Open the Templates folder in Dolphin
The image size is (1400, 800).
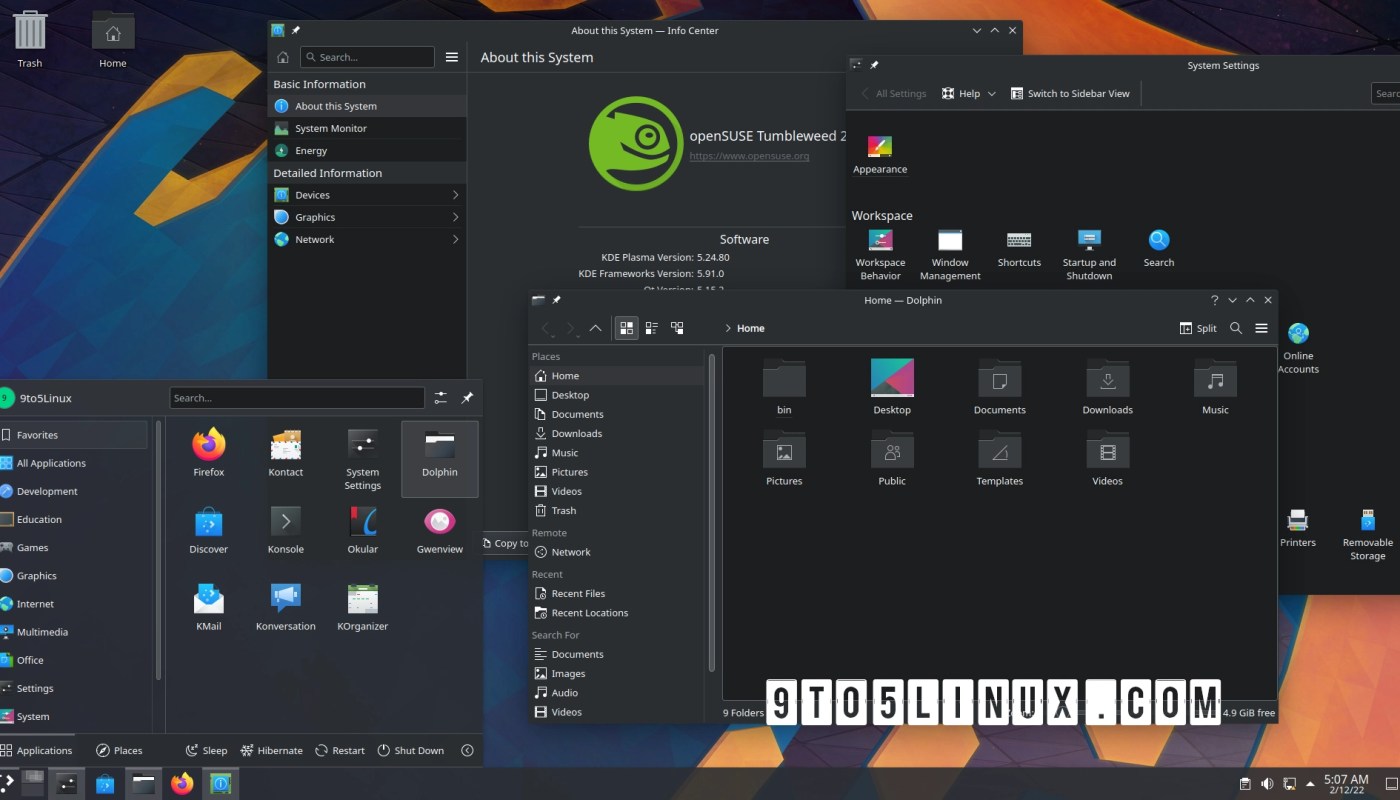1000,458
